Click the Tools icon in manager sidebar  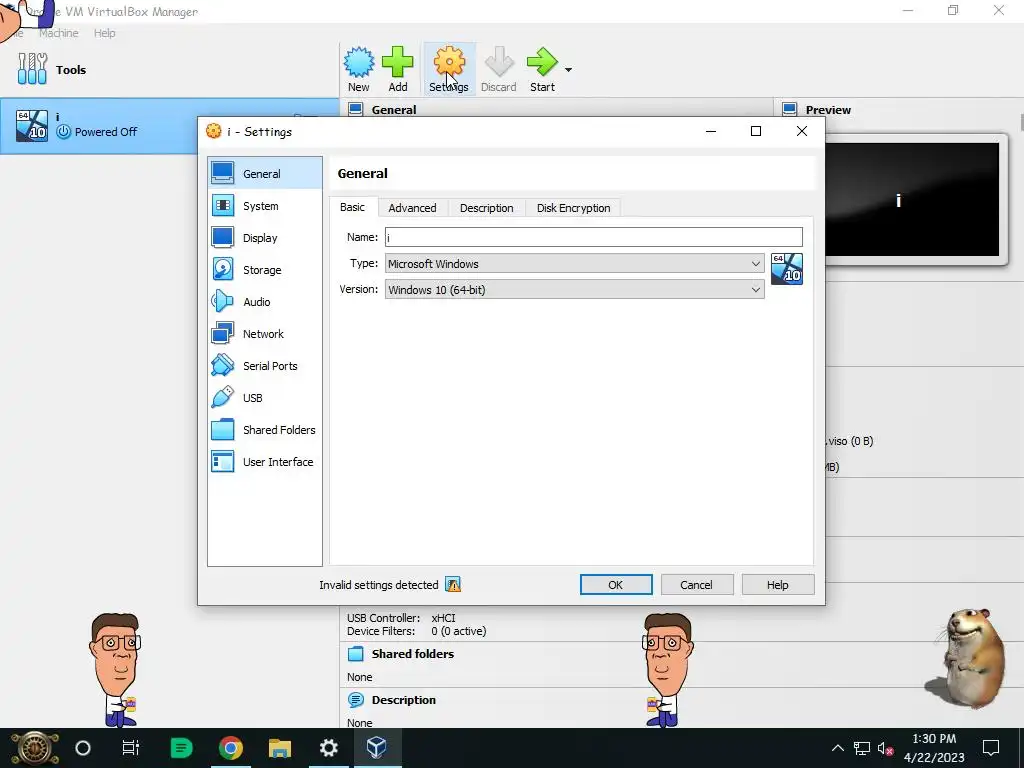click(33, 69)
